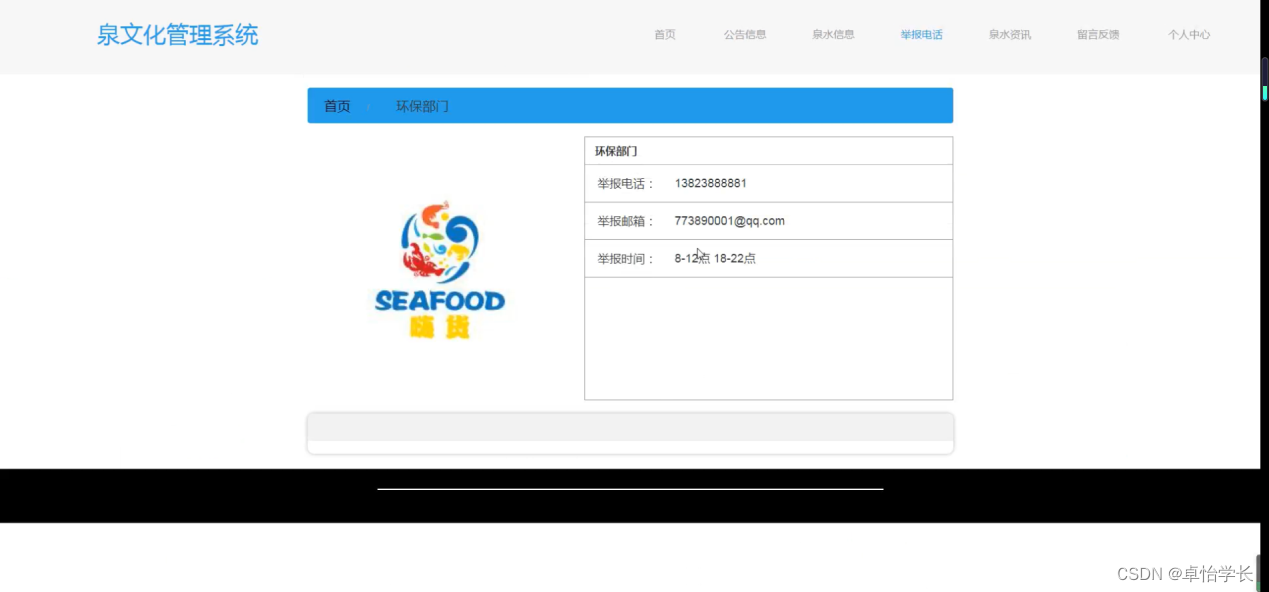Click the 泉文化管理系统 site title

[177, 36]
